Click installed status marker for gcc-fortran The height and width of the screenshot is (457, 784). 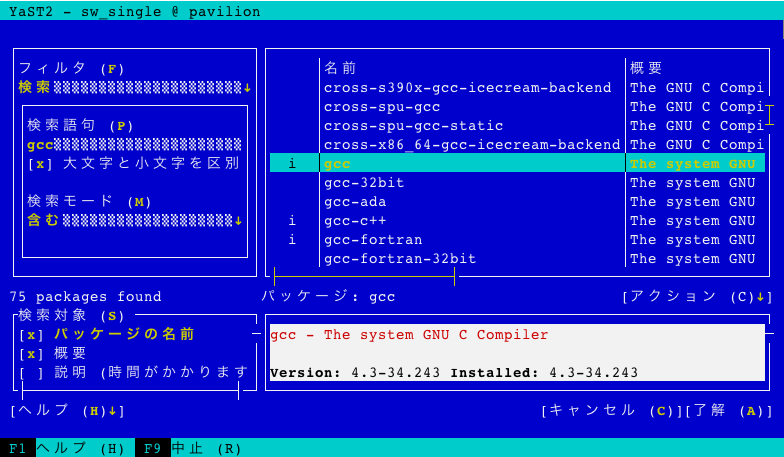point(292,240)
